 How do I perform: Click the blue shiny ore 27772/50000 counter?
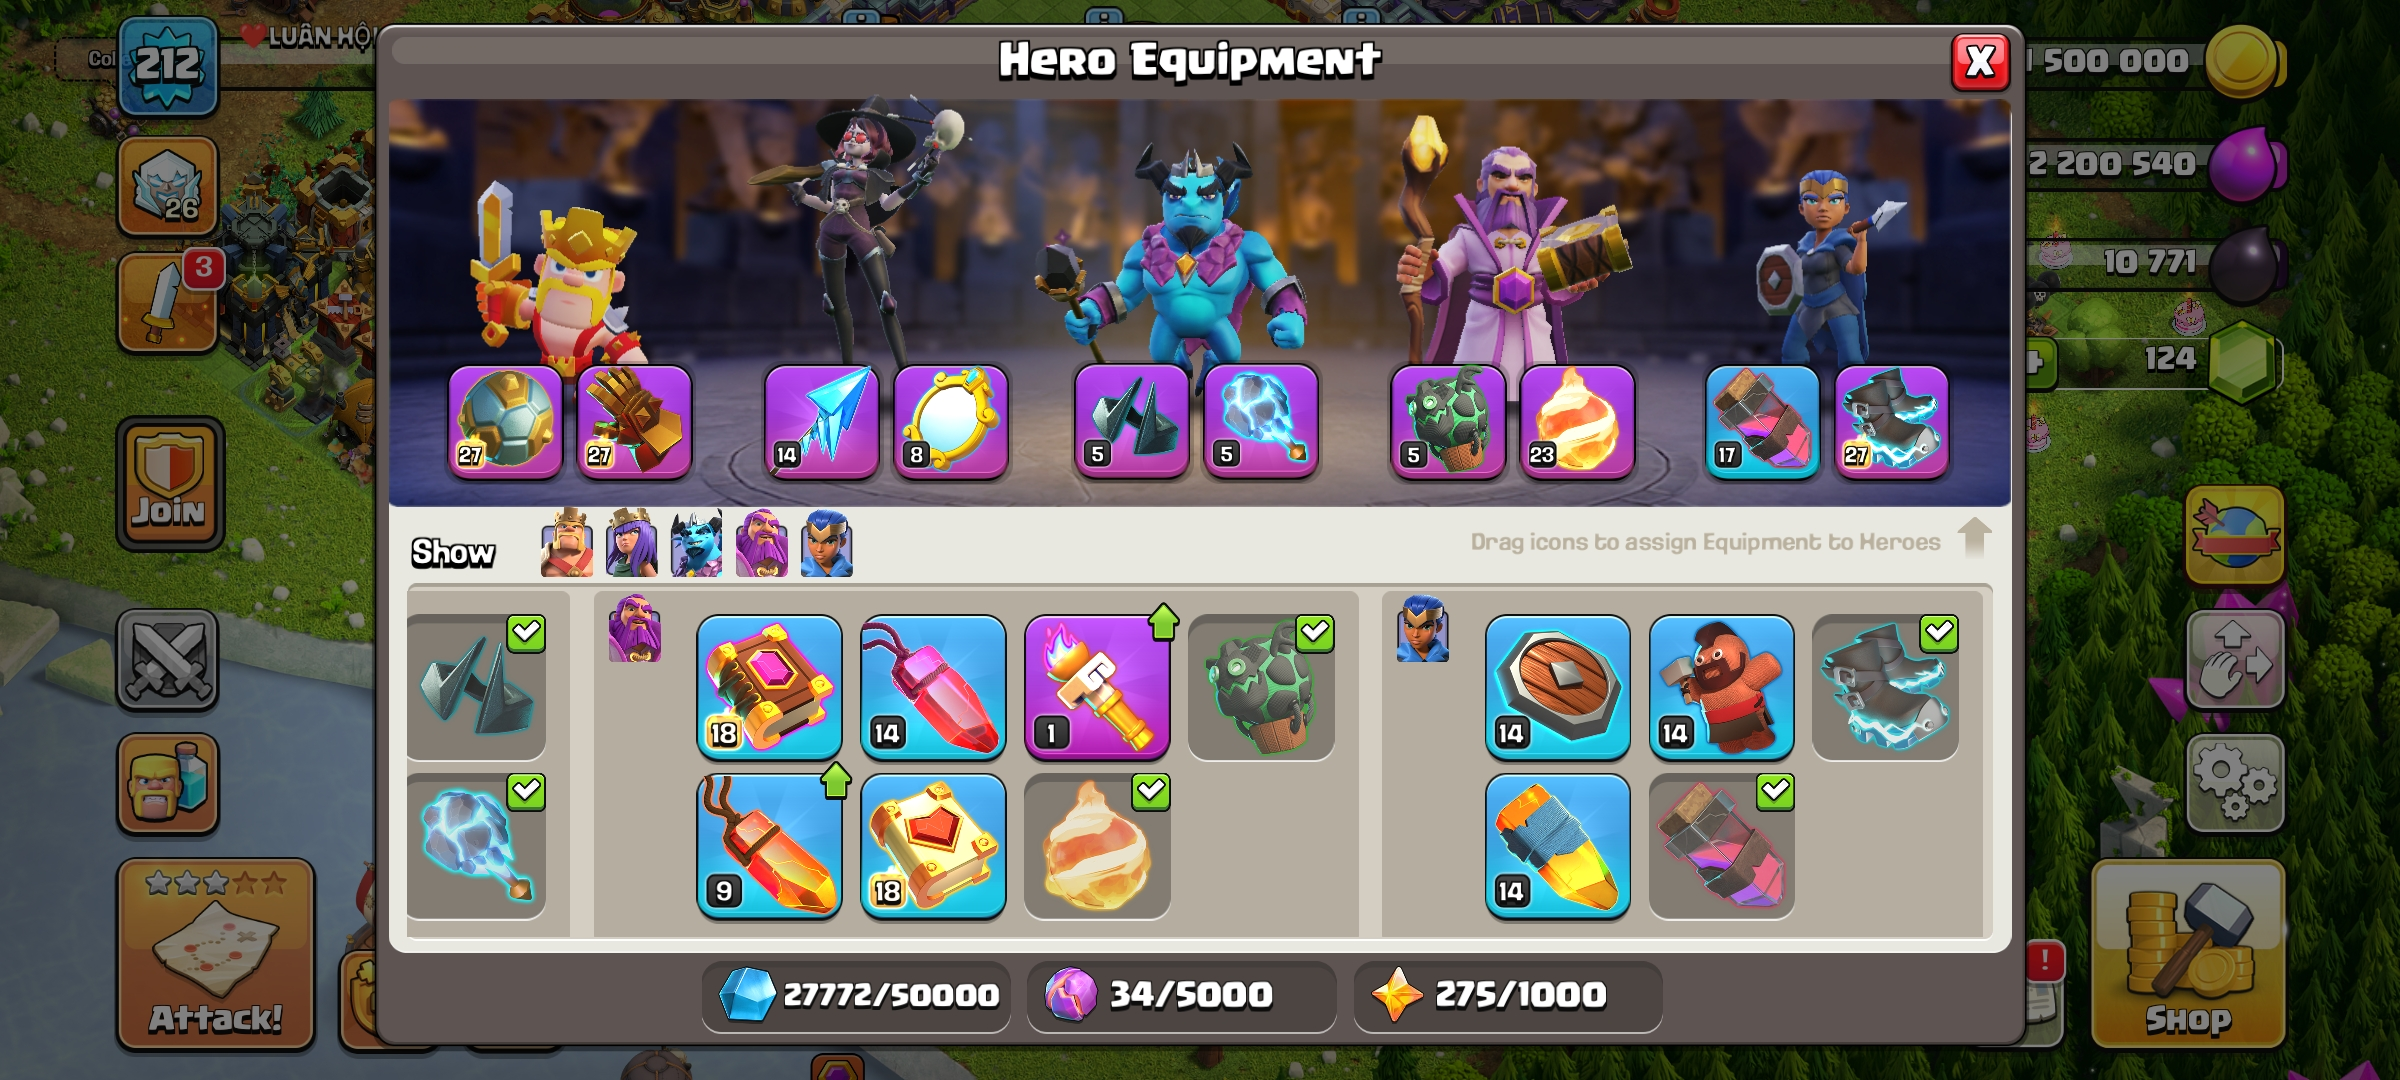[857, 995]
